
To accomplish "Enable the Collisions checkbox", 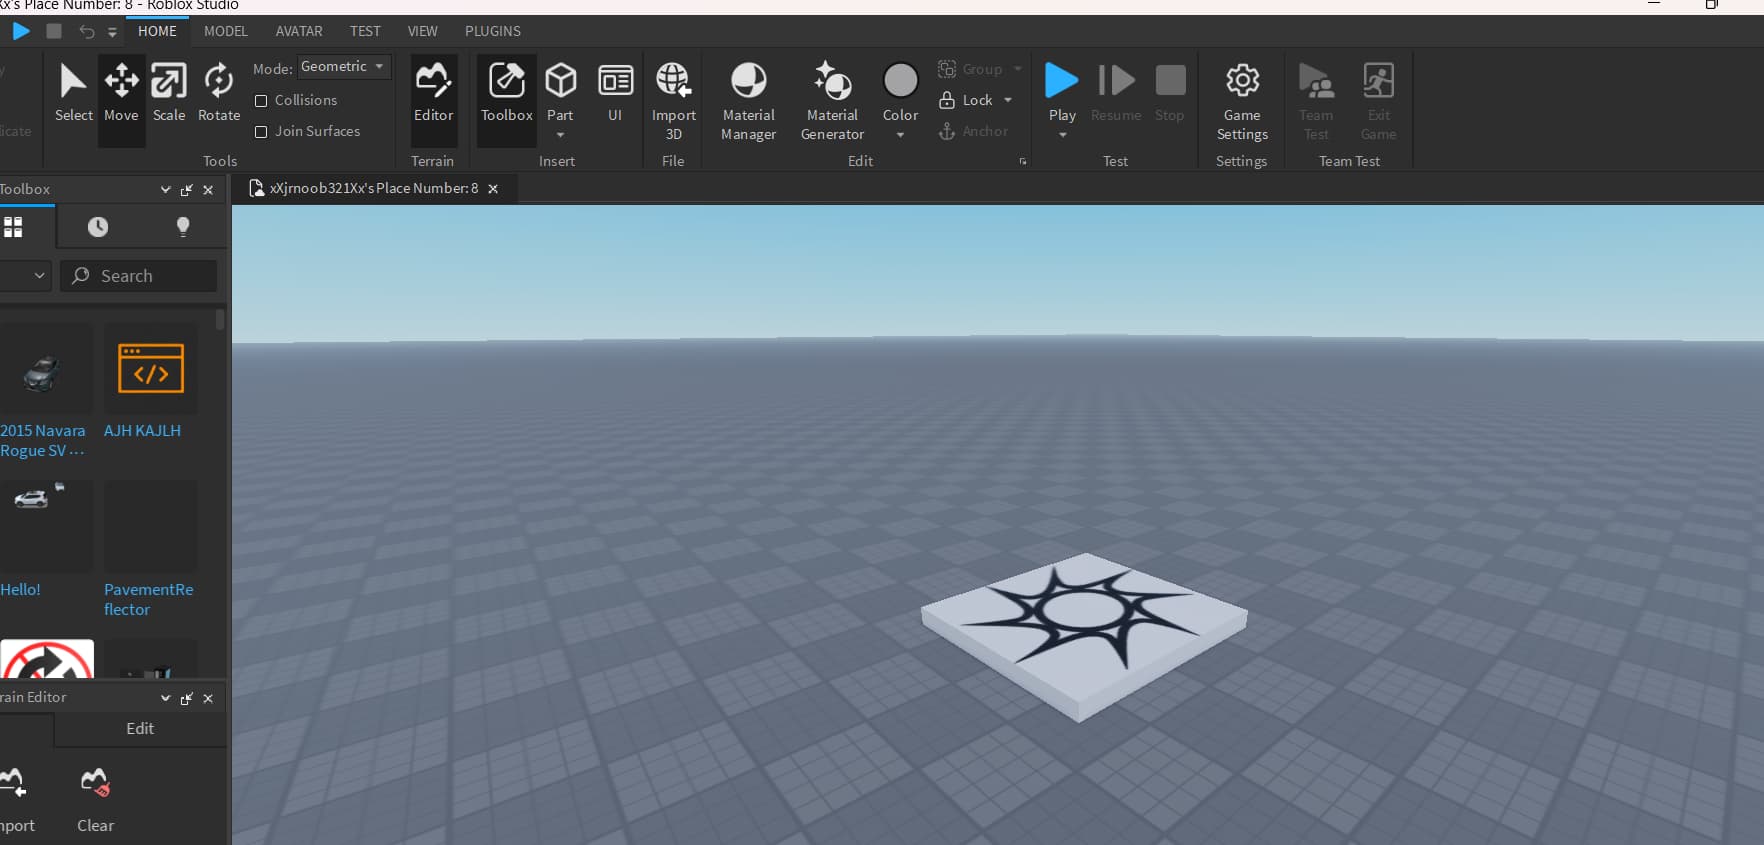I will 261,101.
